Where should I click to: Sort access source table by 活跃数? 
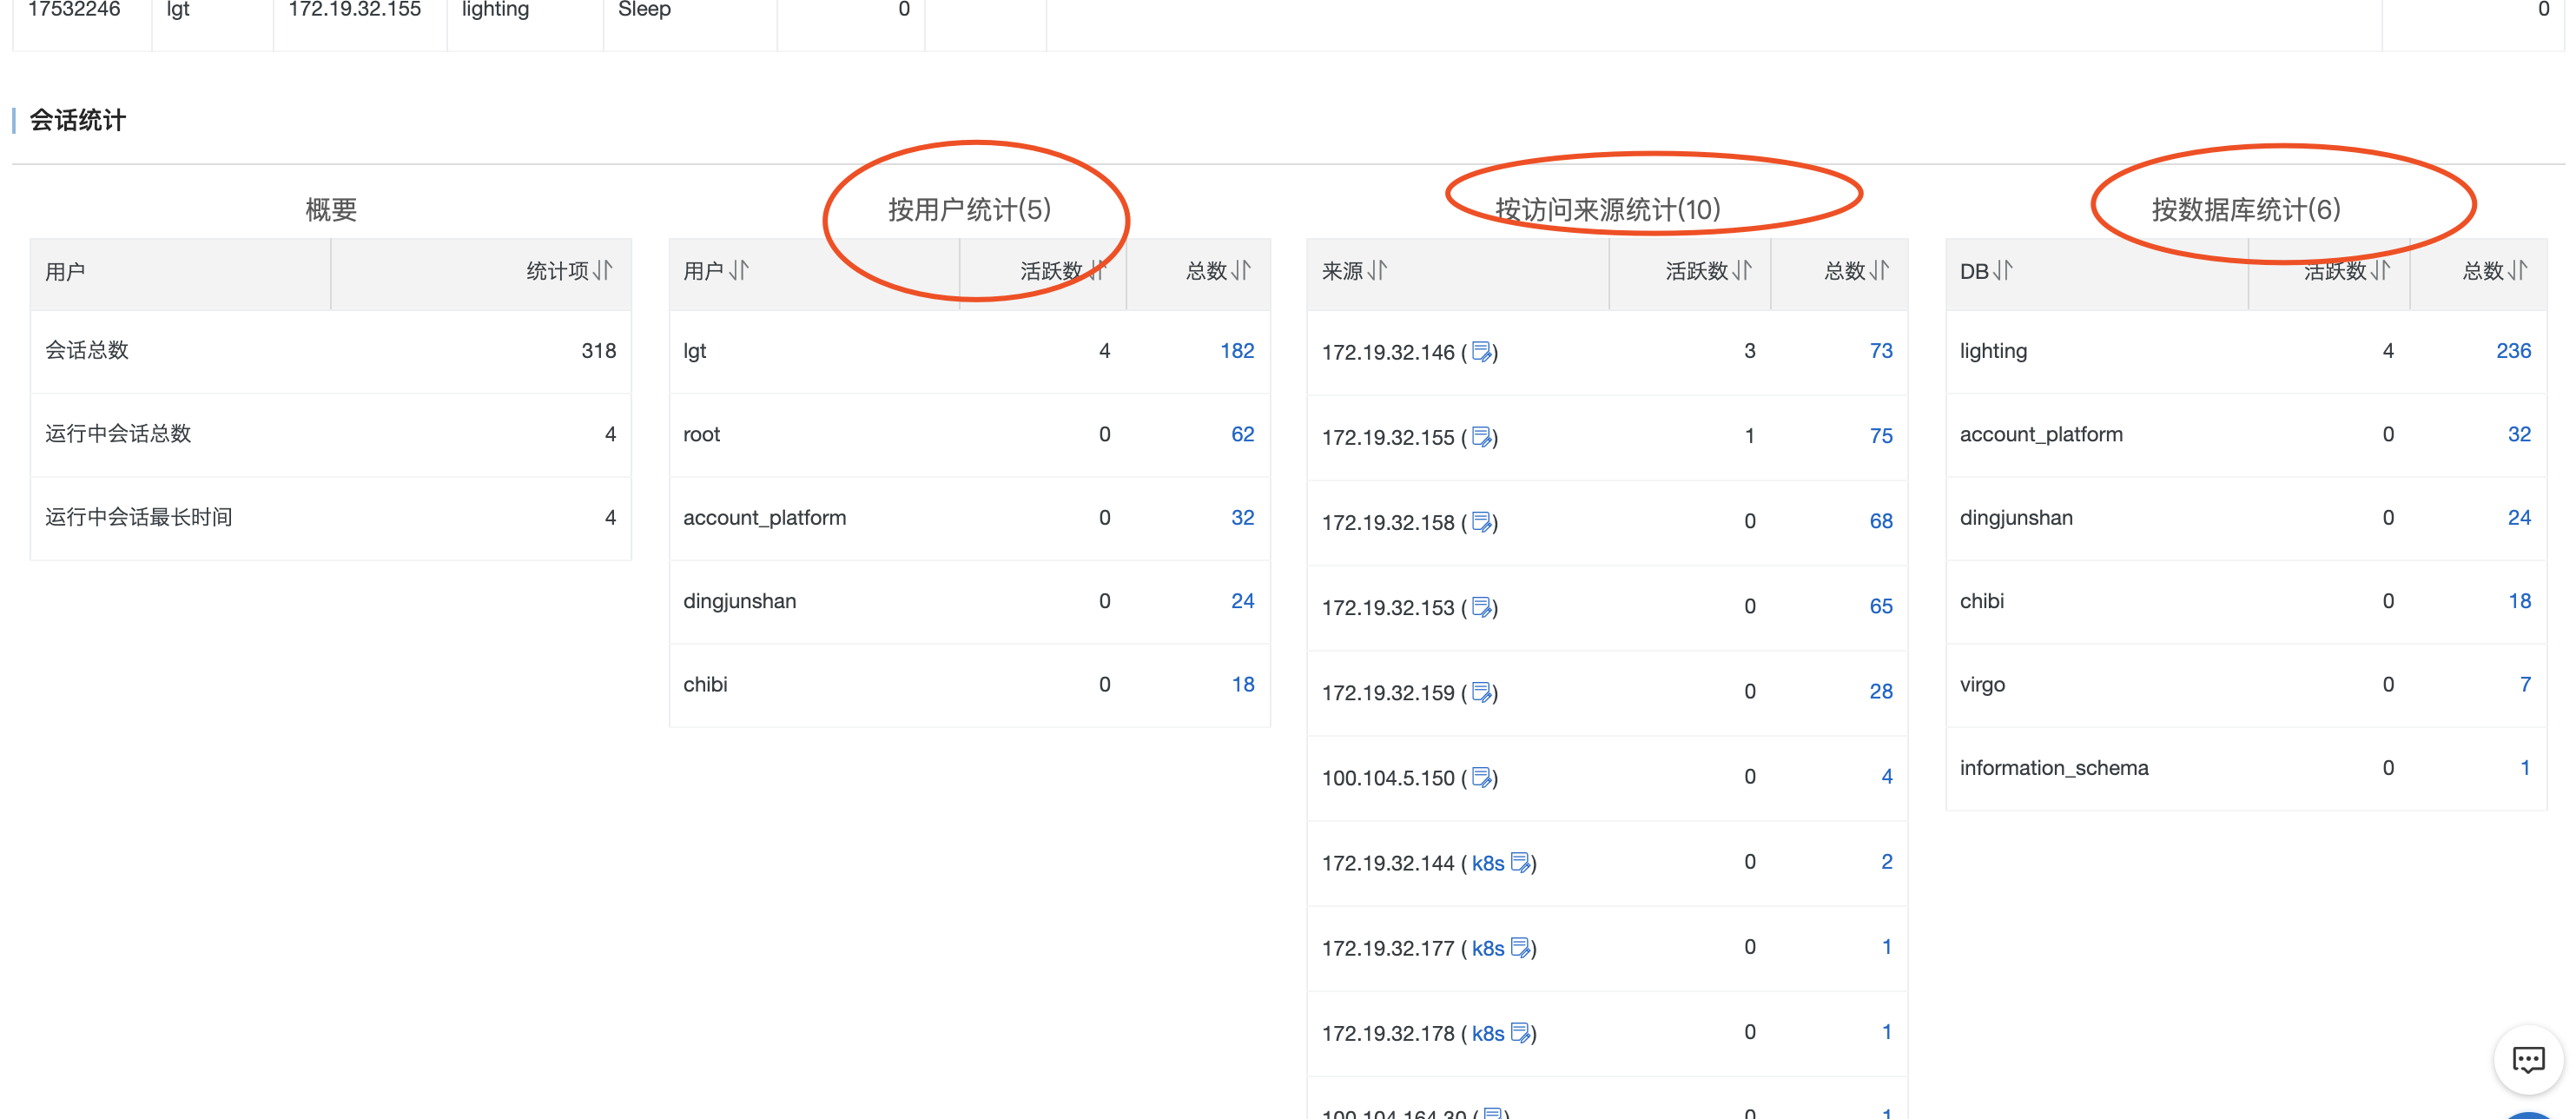(1742, 271)
